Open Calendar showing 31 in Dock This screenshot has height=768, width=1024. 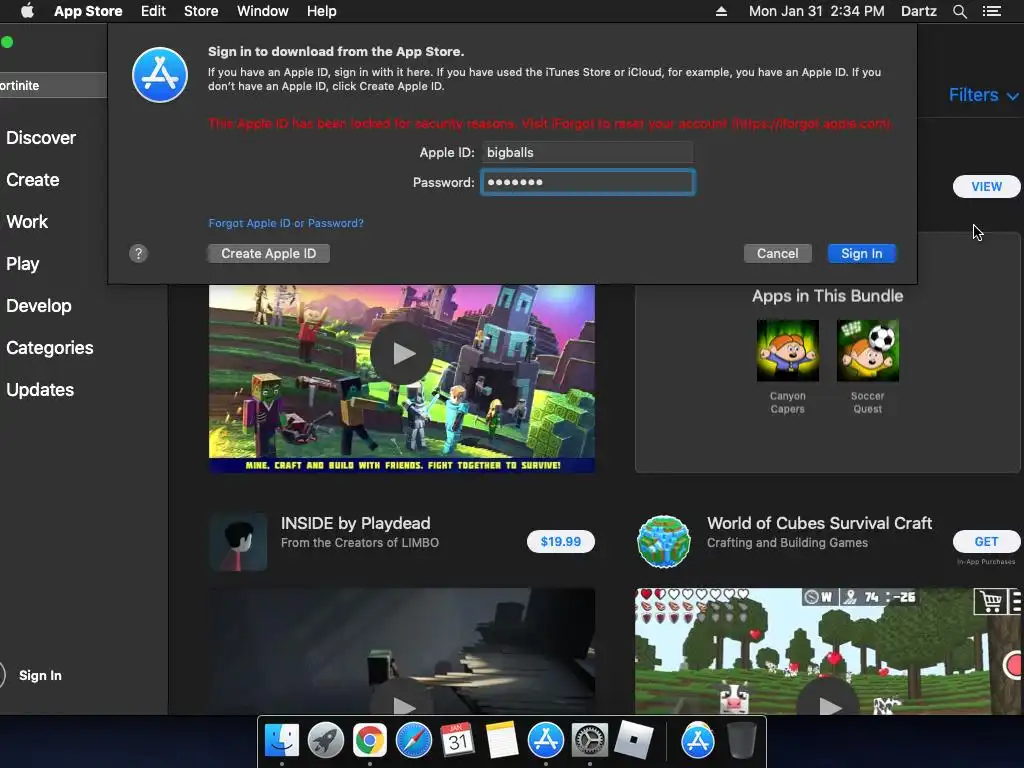click(457, 741)
